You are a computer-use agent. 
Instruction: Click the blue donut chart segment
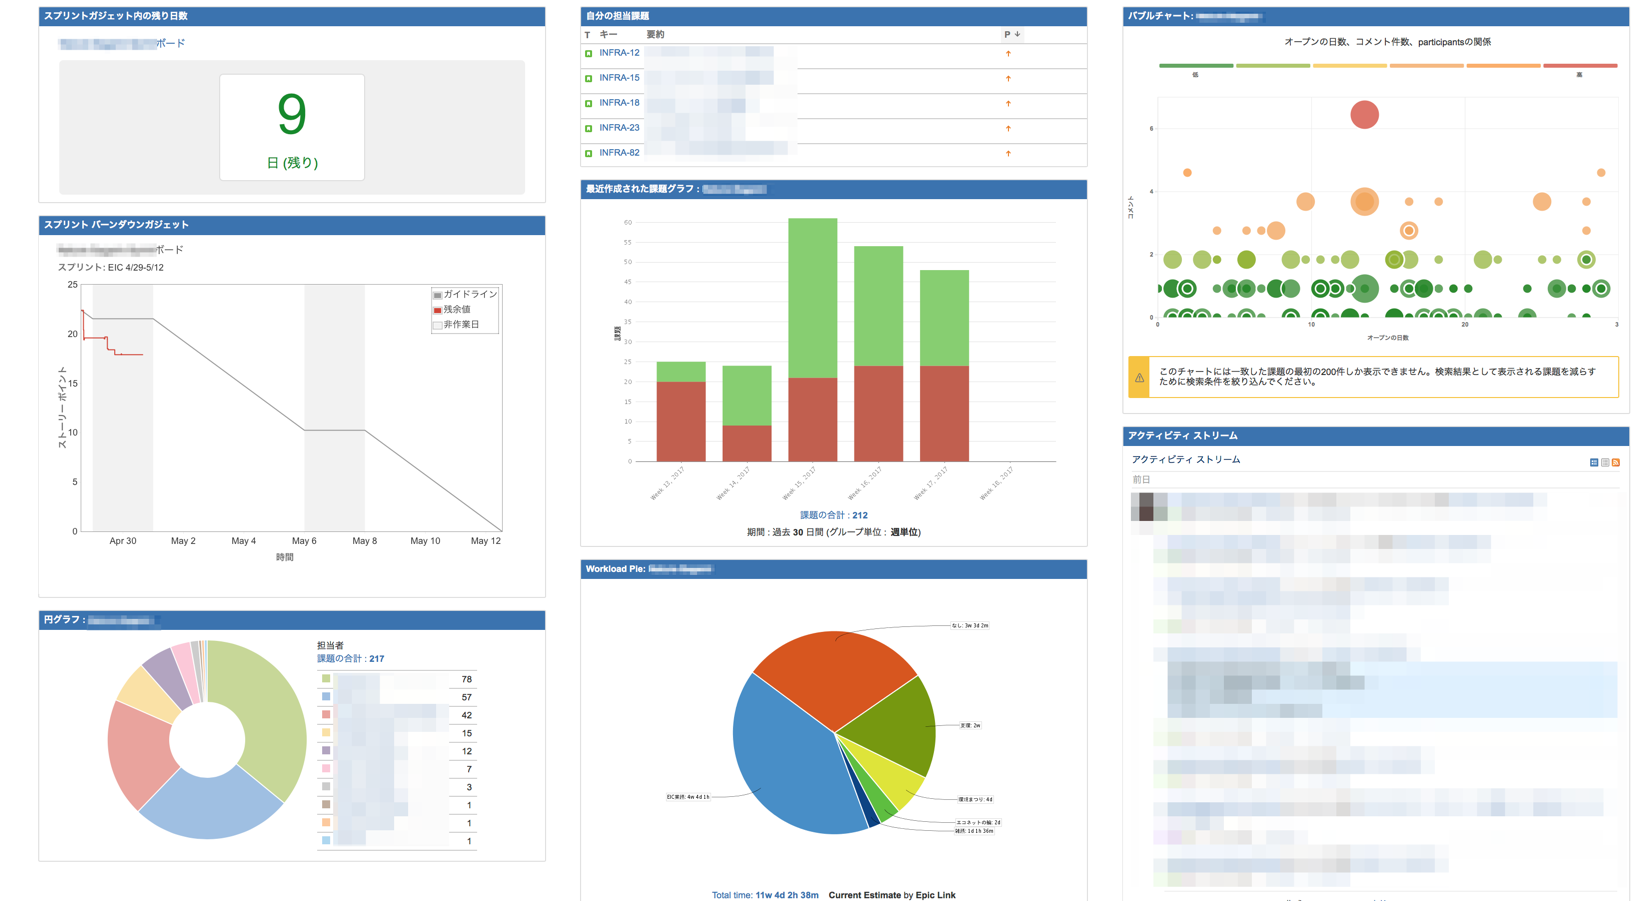(210, 808)
